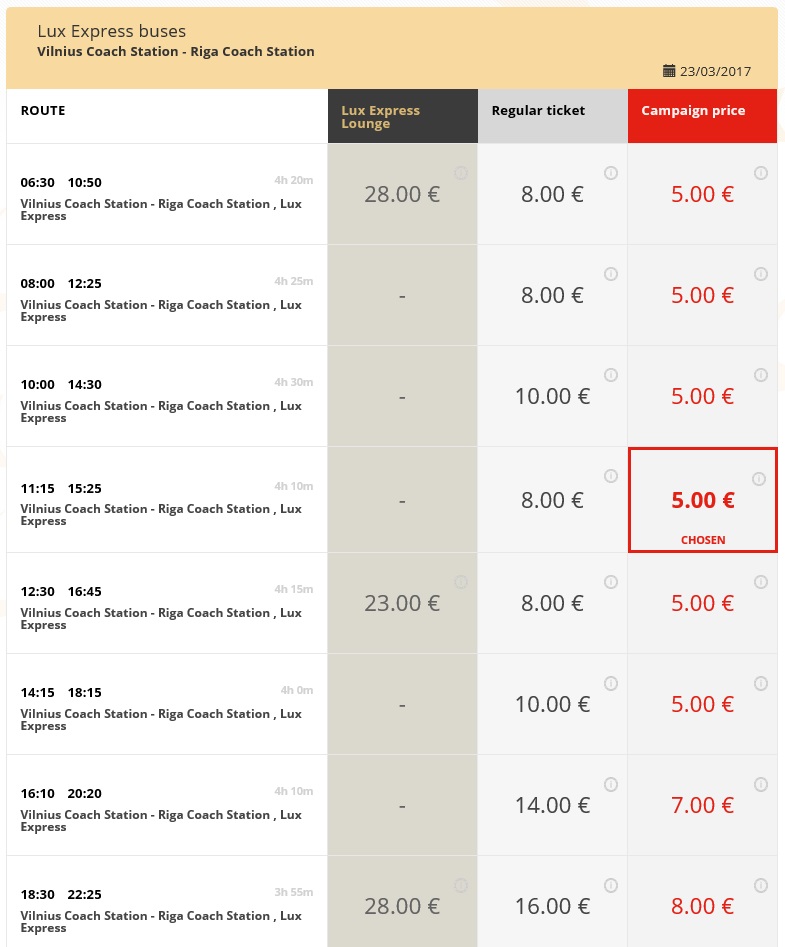Click info icon on 10:00 regular ticket
Image resolution: width=785 pixels, height=947 pixels.
611,375
